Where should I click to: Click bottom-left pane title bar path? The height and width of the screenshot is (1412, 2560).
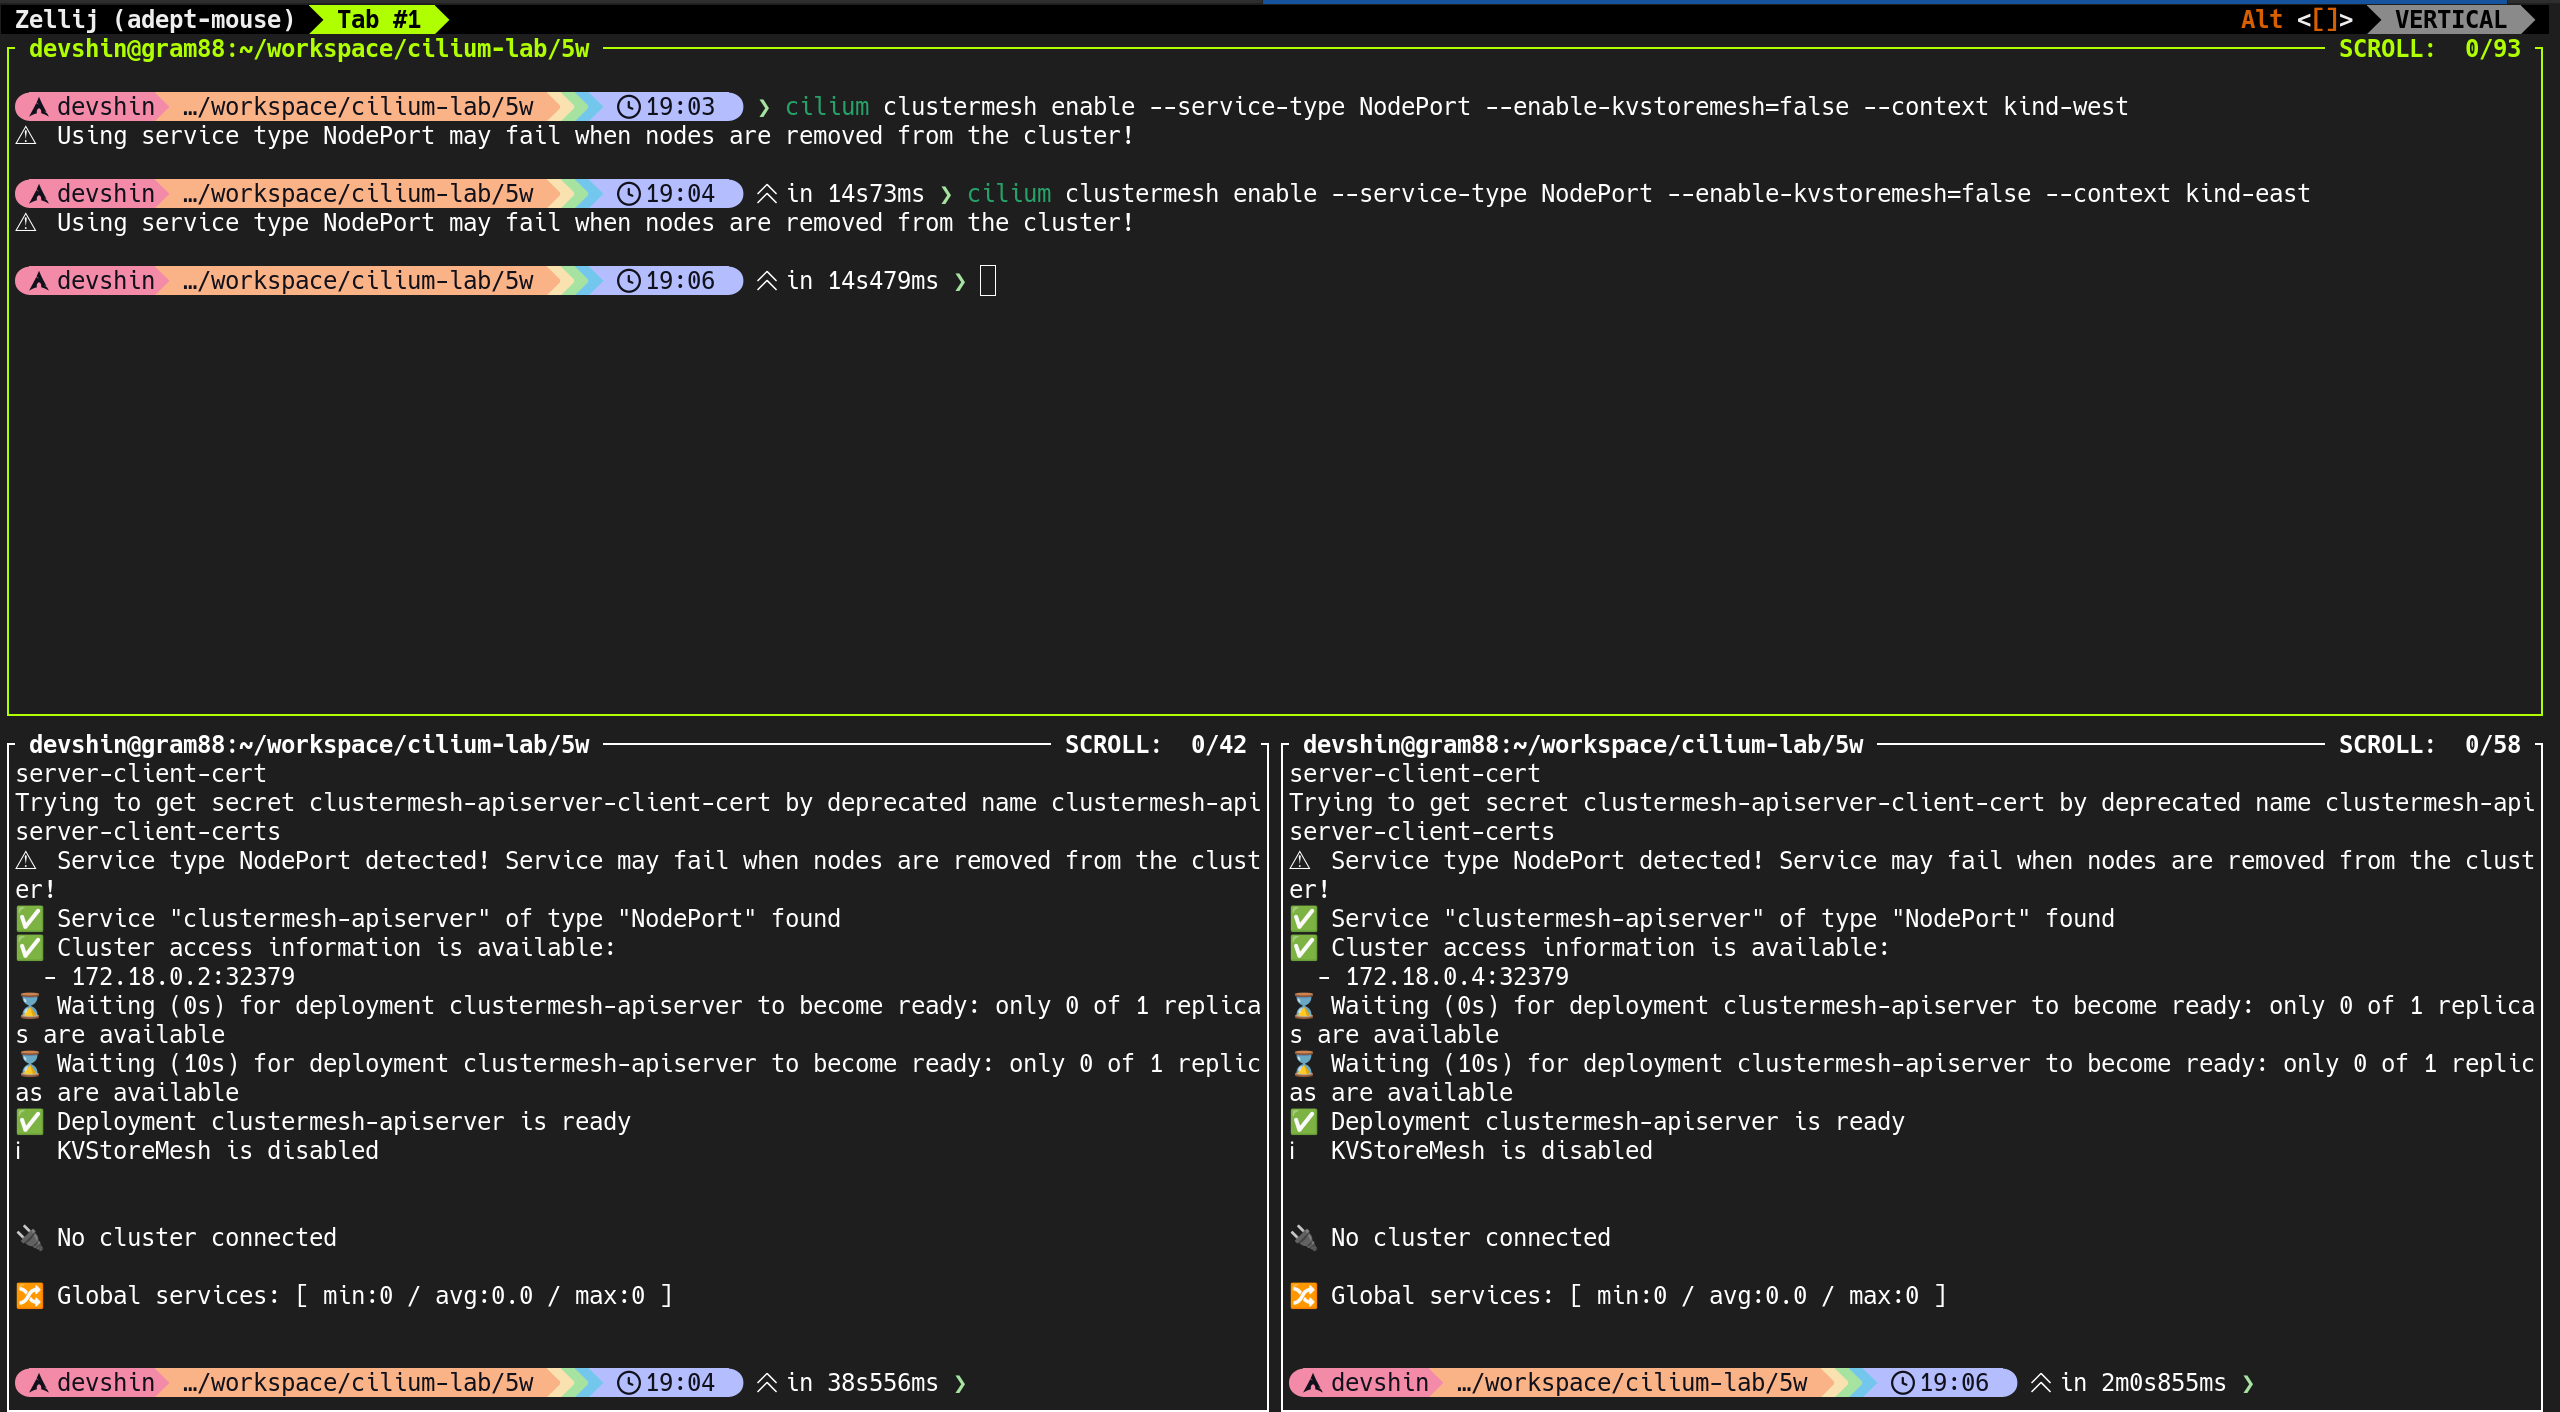click(309, 745)
